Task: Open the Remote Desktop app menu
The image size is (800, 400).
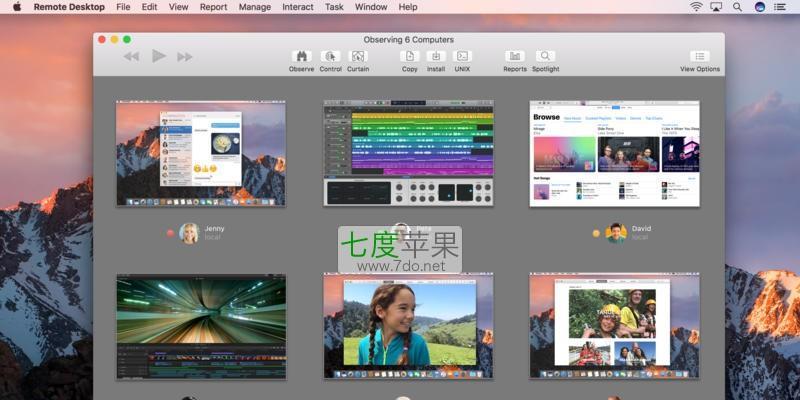Action: (69, 7)
